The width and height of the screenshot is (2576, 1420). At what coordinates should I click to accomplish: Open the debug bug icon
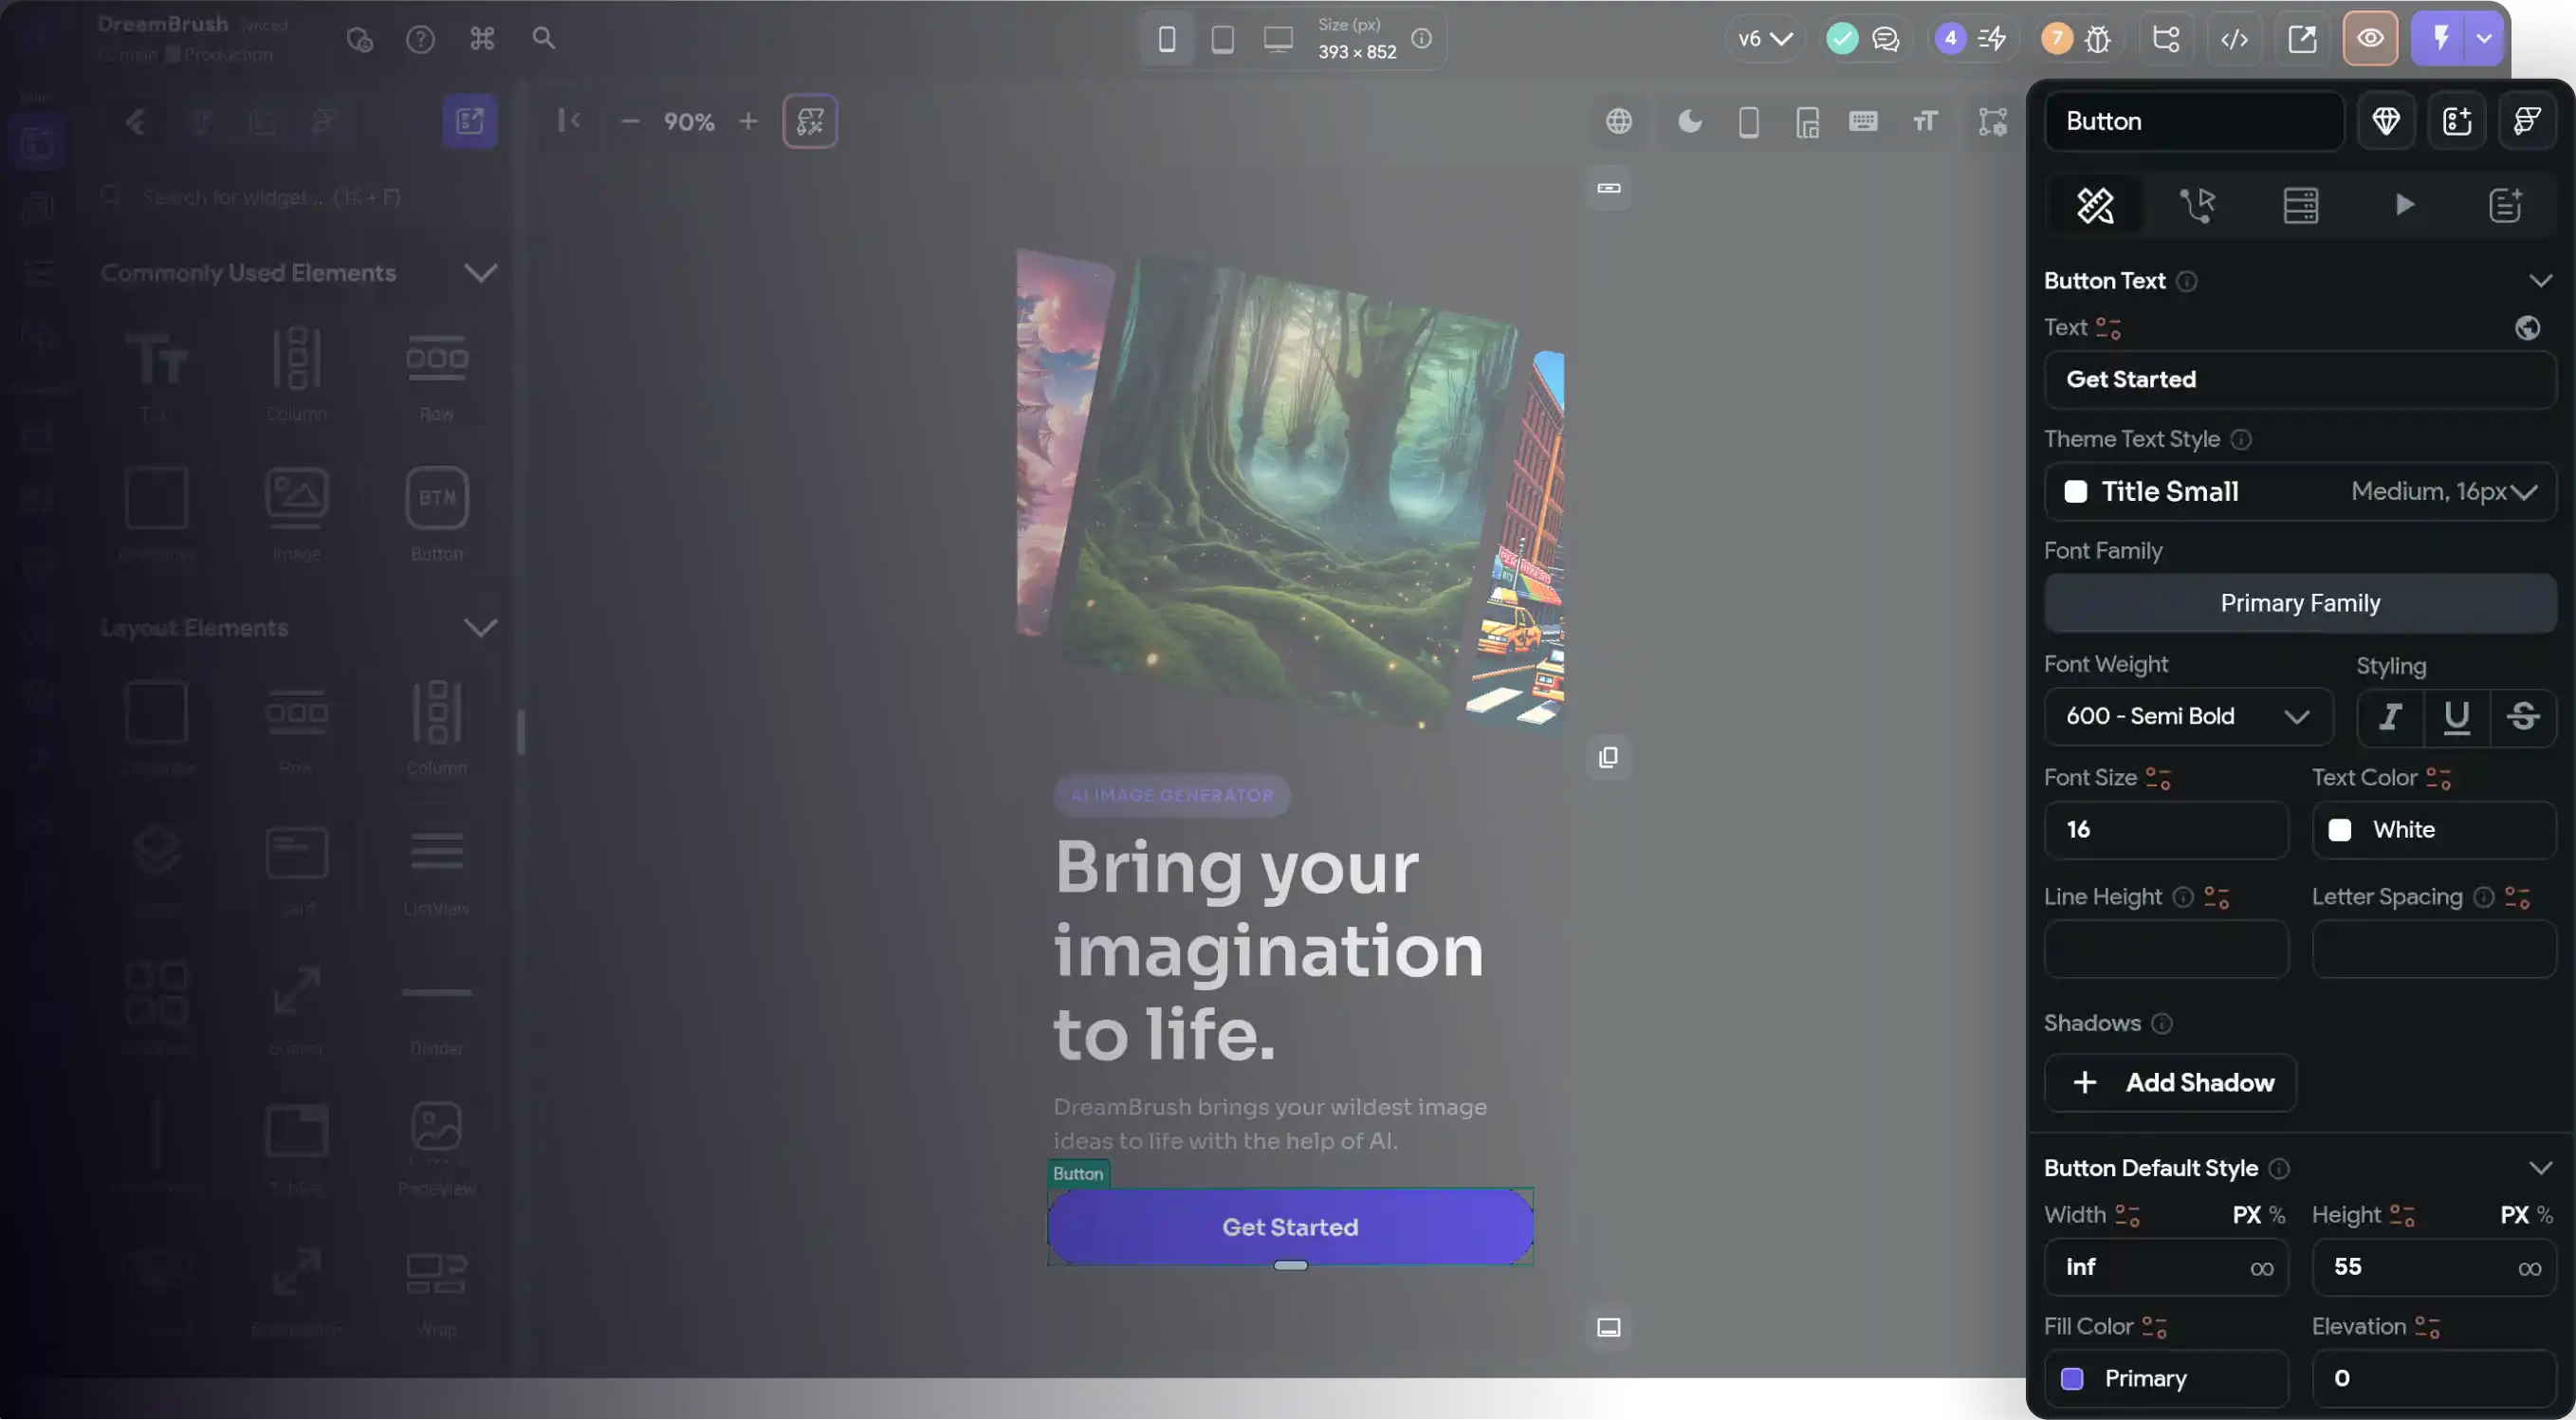(x=2098, y=39)
